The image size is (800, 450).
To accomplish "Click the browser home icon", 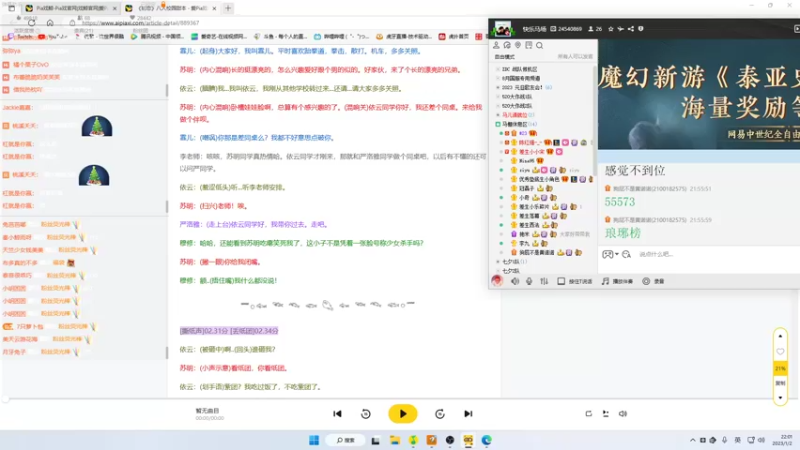I will [x=50, y=23].
